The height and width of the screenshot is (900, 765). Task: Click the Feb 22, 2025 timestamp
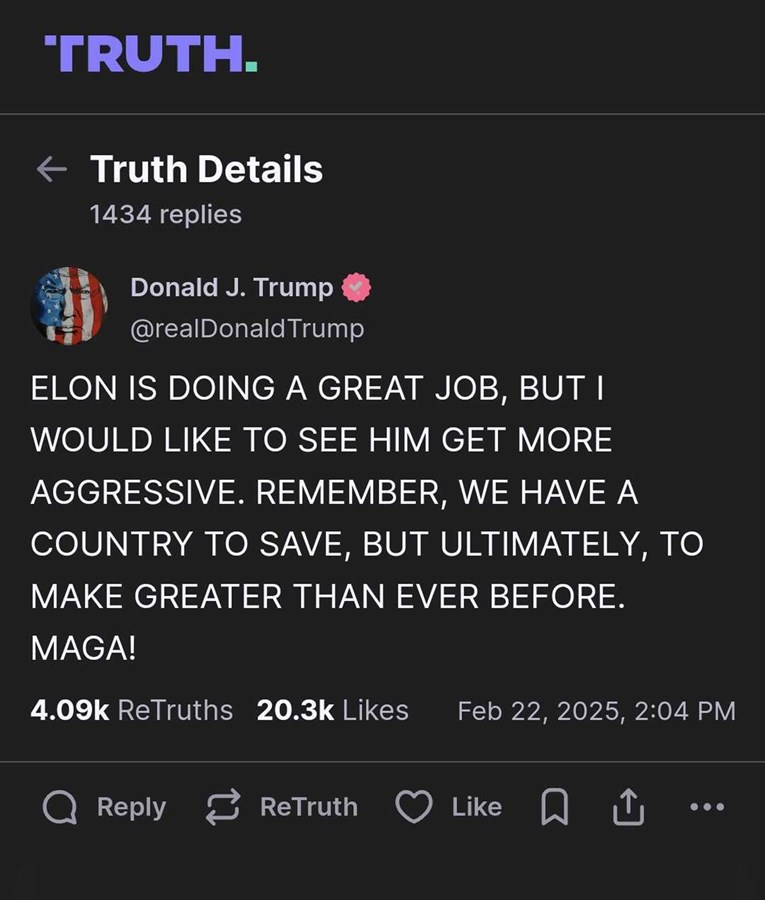click(596, 711)
